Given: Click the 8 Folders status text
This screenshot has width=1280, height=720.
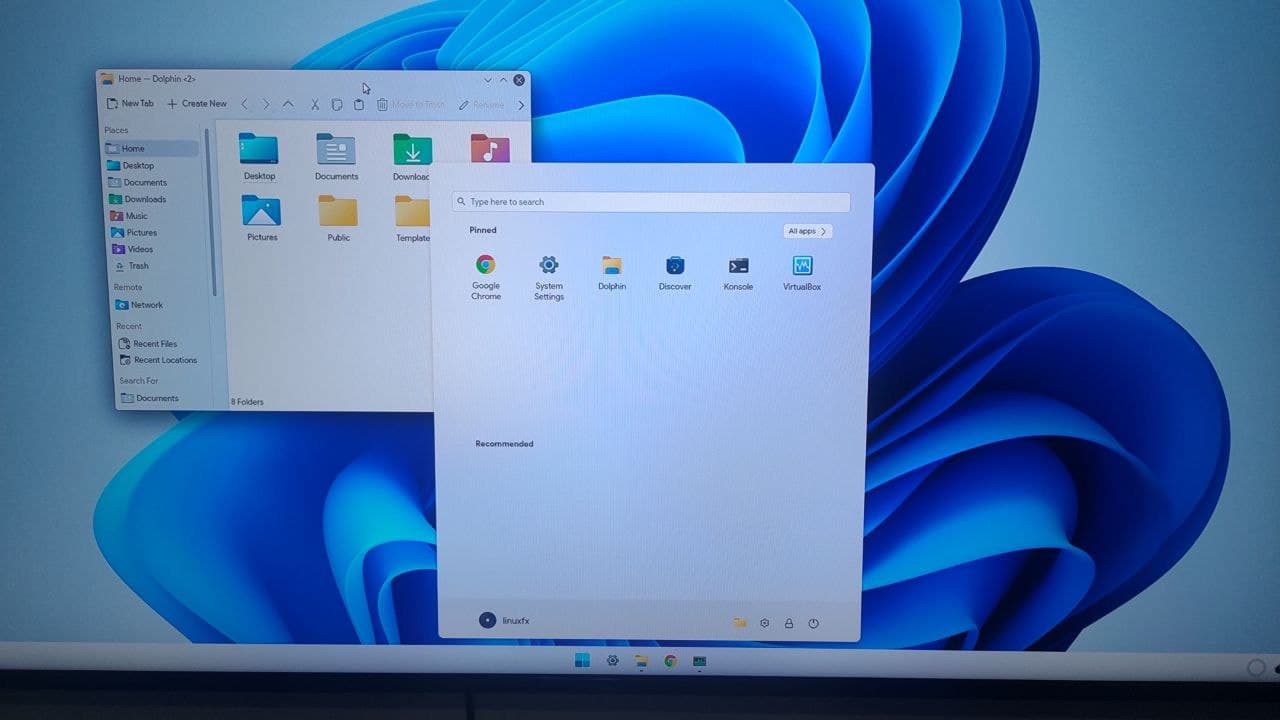Looking at the screenshot, I should point(247,402).
